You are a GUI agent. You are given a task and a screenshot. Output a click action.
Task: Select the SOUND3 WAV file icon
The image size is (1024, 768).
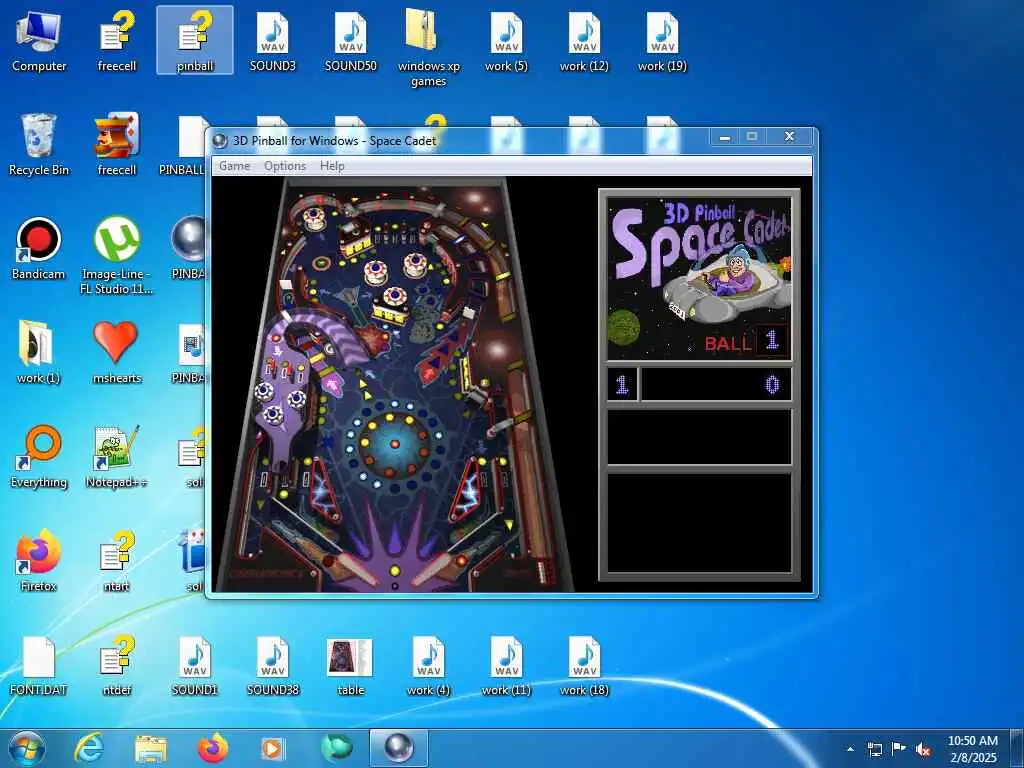(x=272, y=40)
